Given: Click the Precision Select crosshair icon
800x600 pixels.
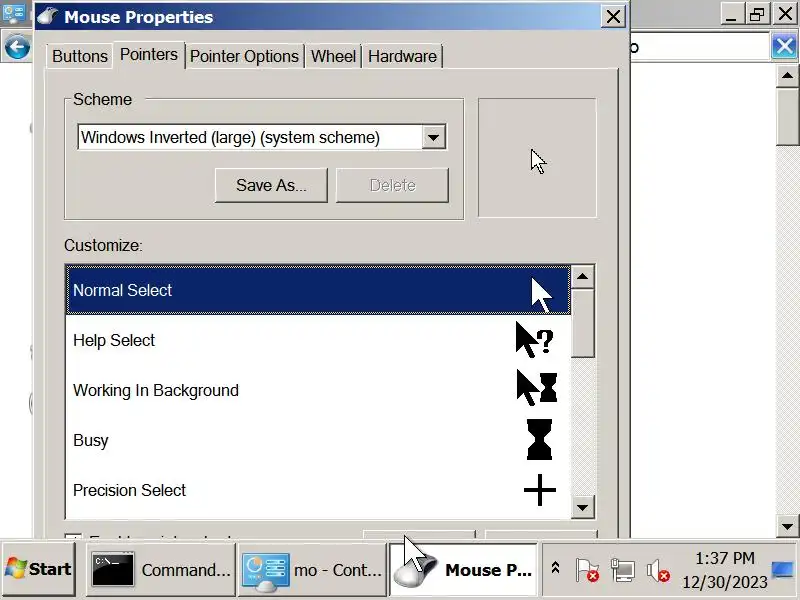Looking at the screenshot, I should point(540,490).
